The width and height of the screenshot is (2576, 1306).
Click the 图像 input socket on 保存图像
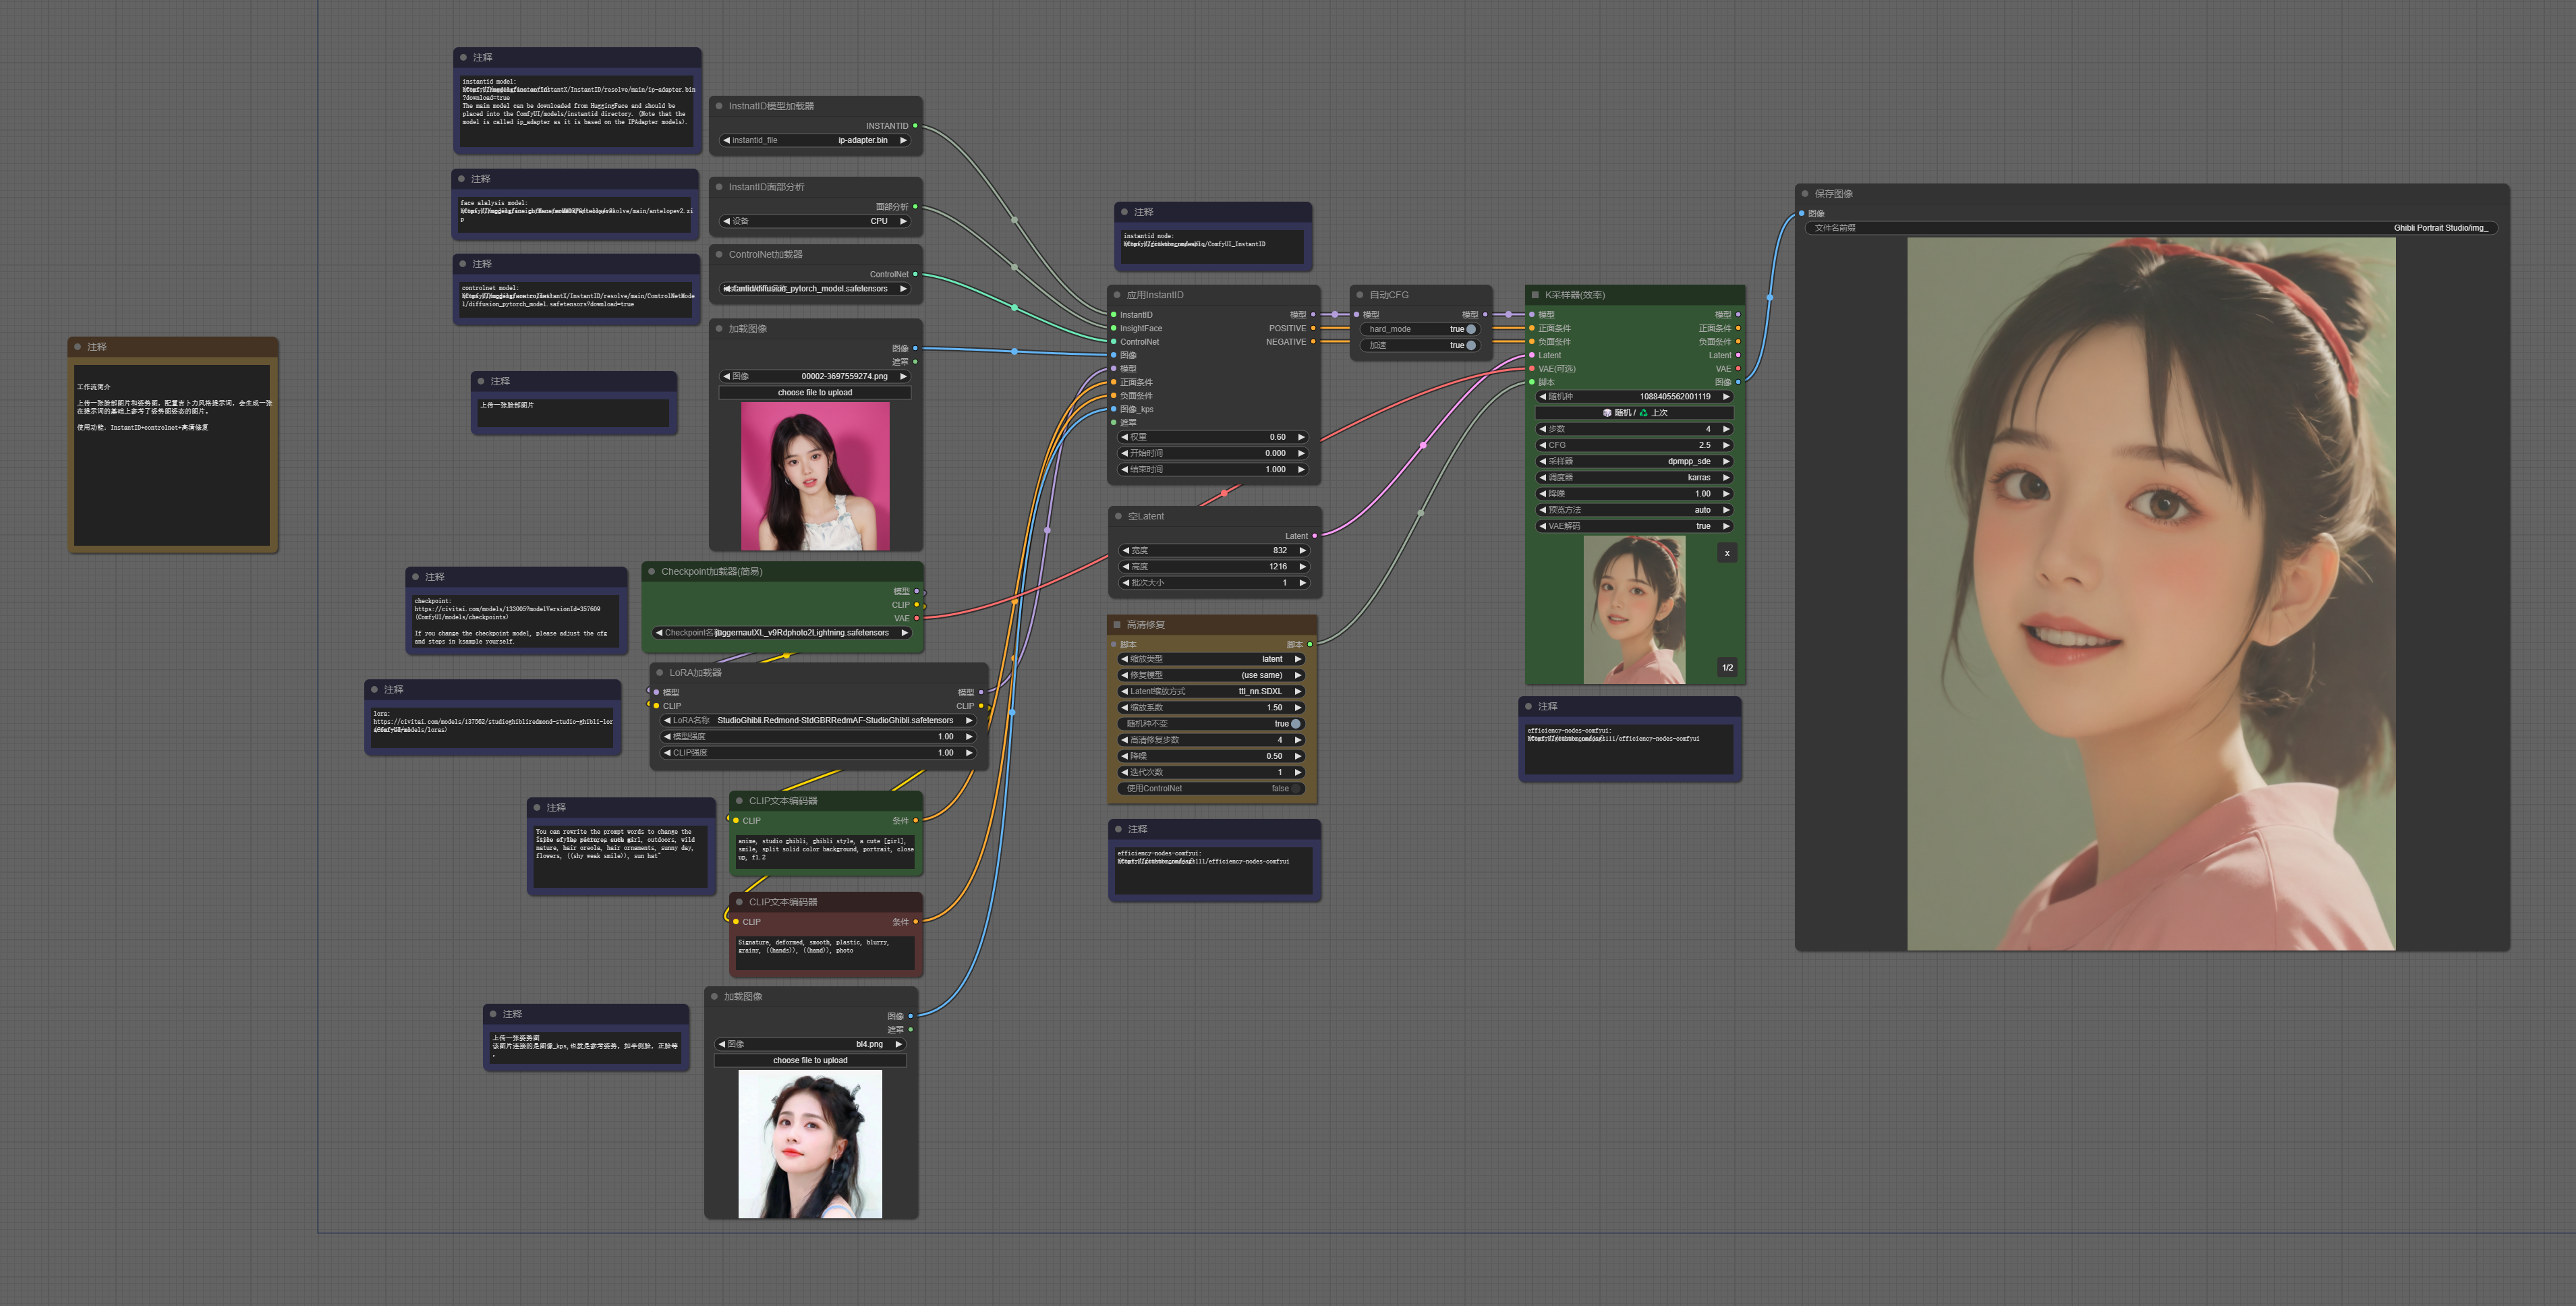pos(1802,214)
